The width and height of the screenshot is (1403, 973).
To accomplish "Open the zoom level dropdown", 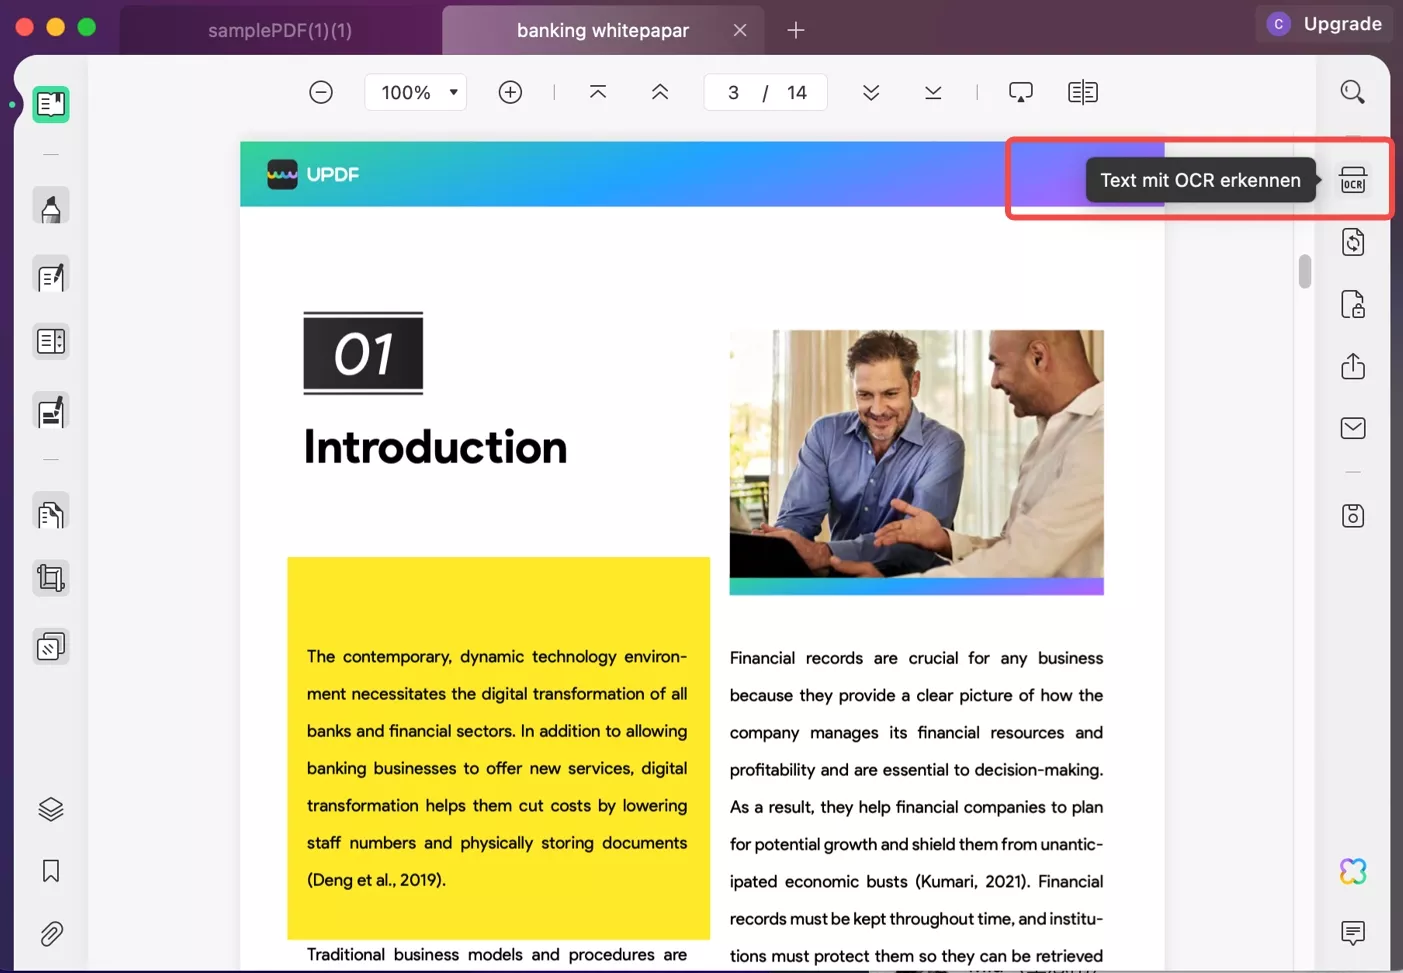I will tap(415, 91).
